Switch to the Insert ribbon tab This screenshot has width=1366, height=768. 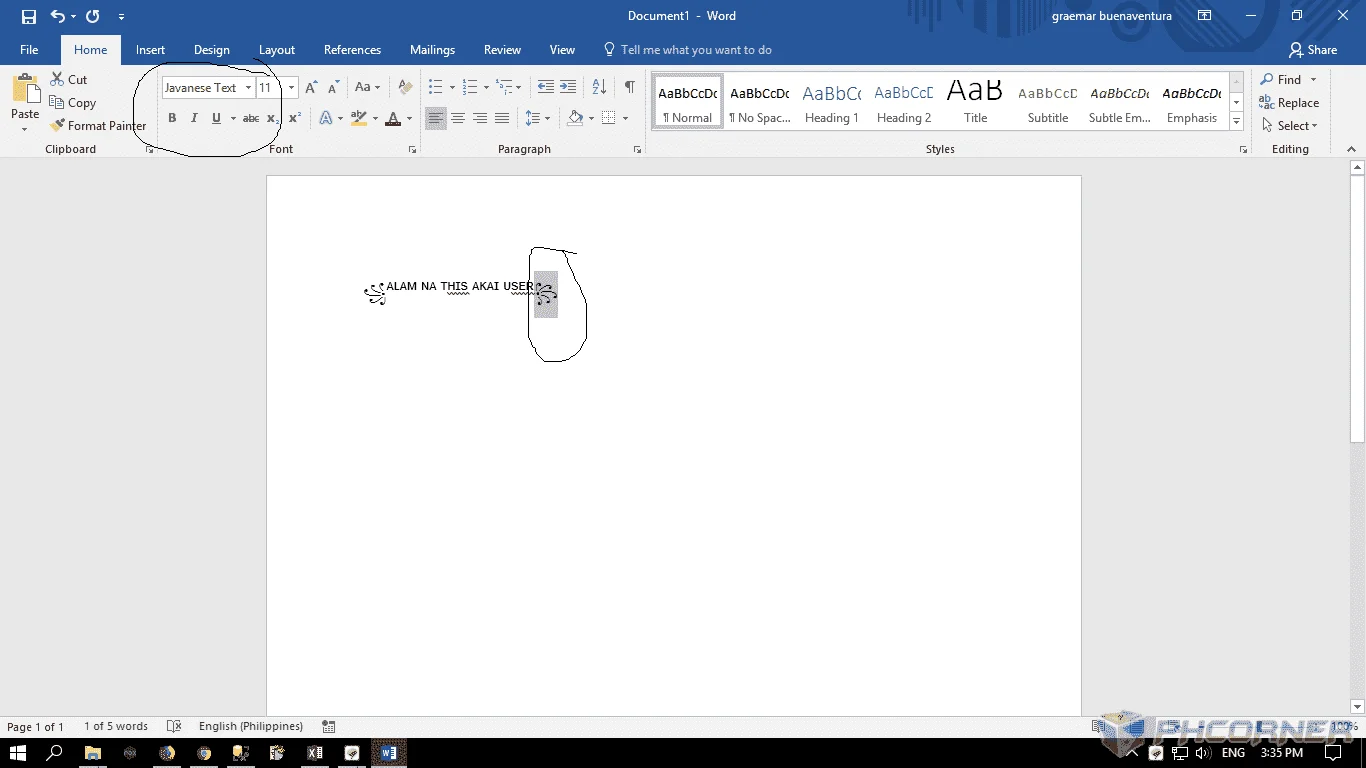pos(151,50)
